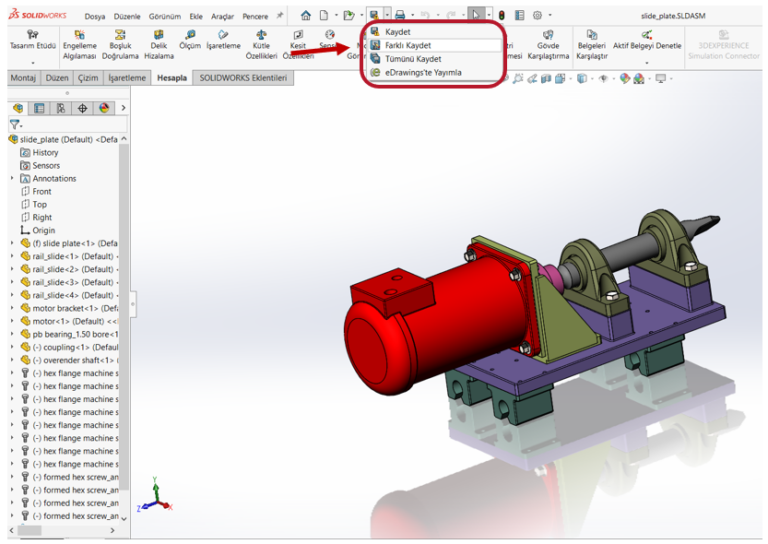Viewport: 768px width, 544px height.
Task: Open the Options gear icon
Action: (537, 16)
